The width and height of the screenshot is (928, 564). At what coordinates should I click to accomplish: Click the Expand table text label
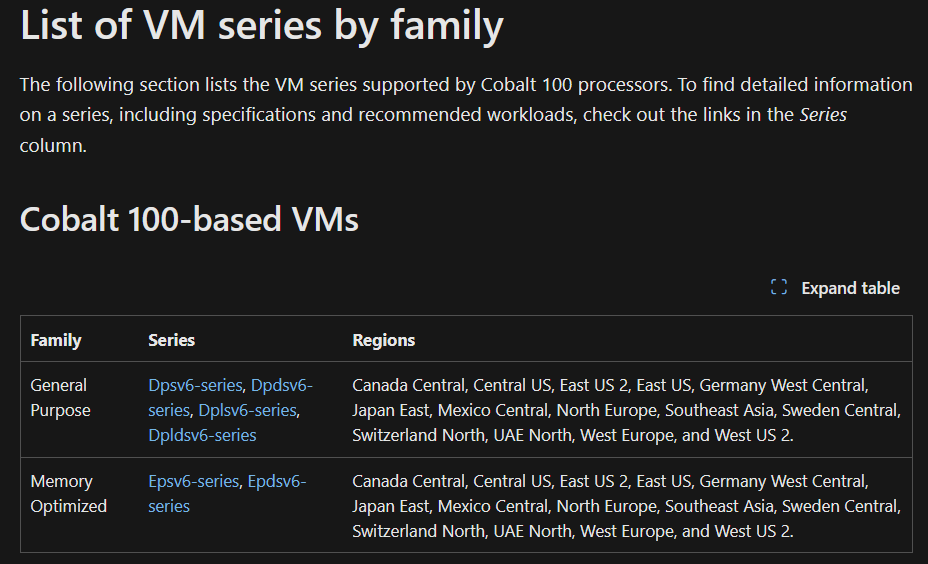coord(850,288)
